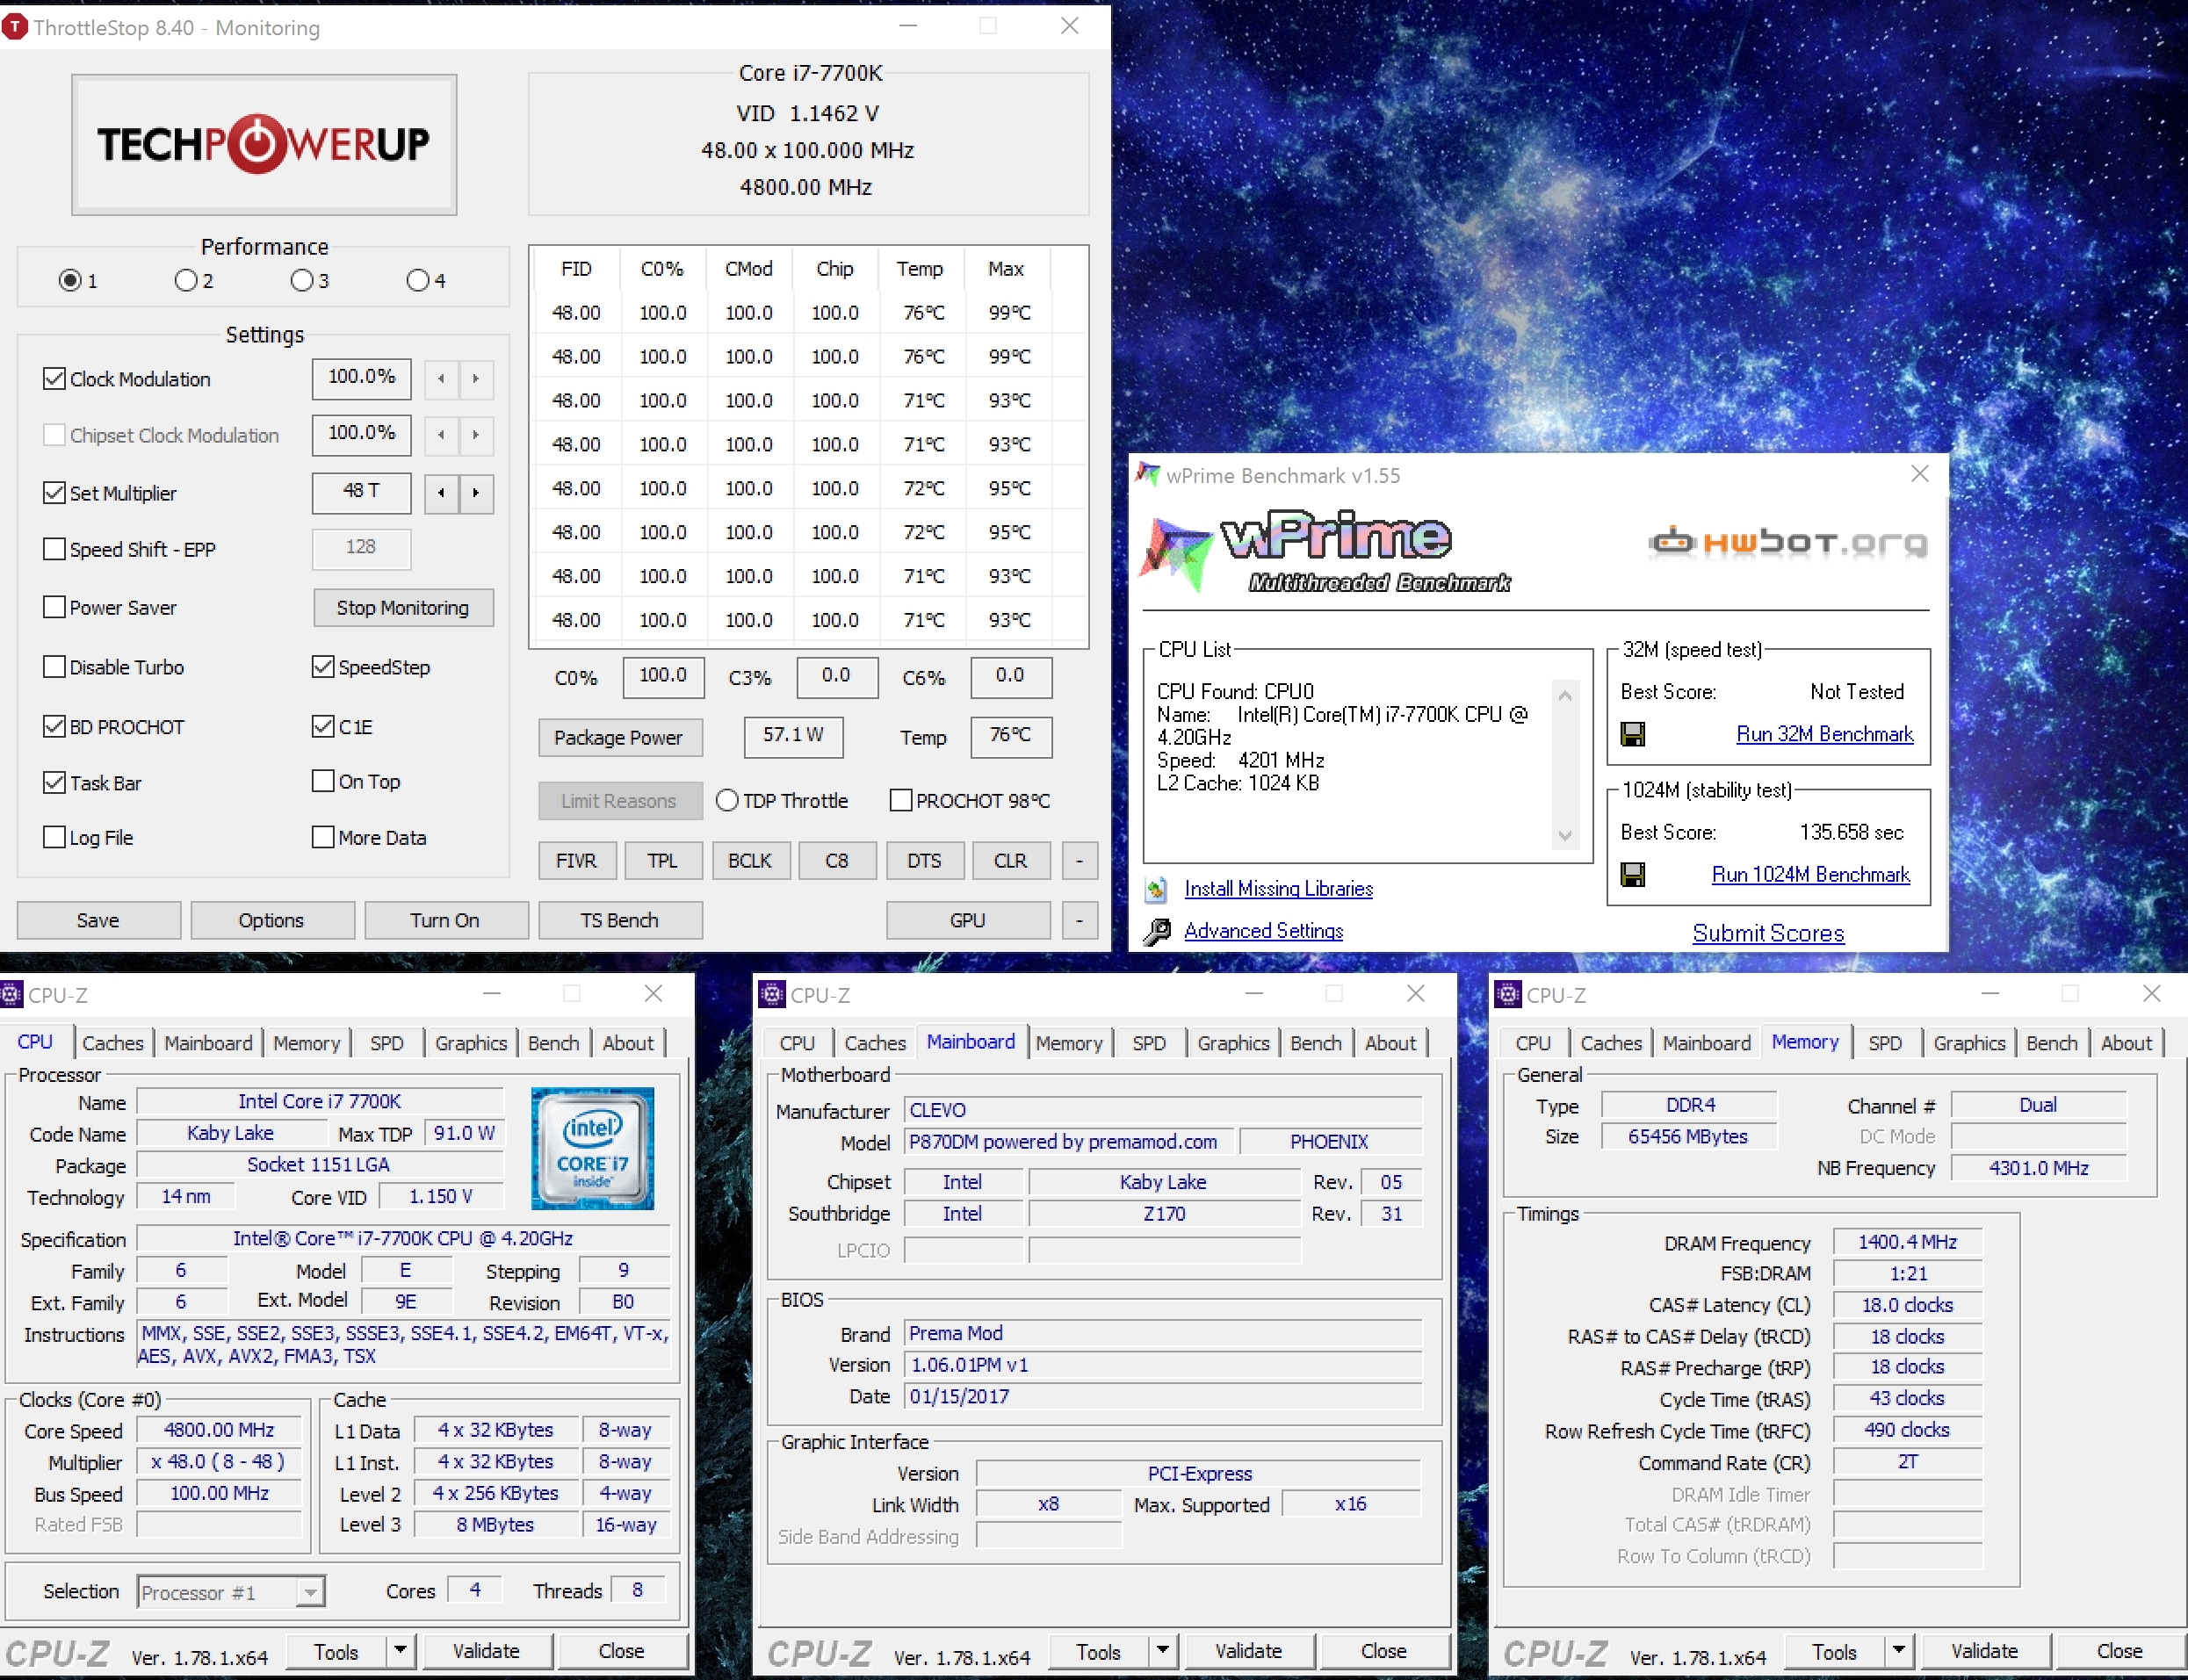Enable the Speed Shift - EPP checkbox

pyautogui.click(x=55, y=549)
